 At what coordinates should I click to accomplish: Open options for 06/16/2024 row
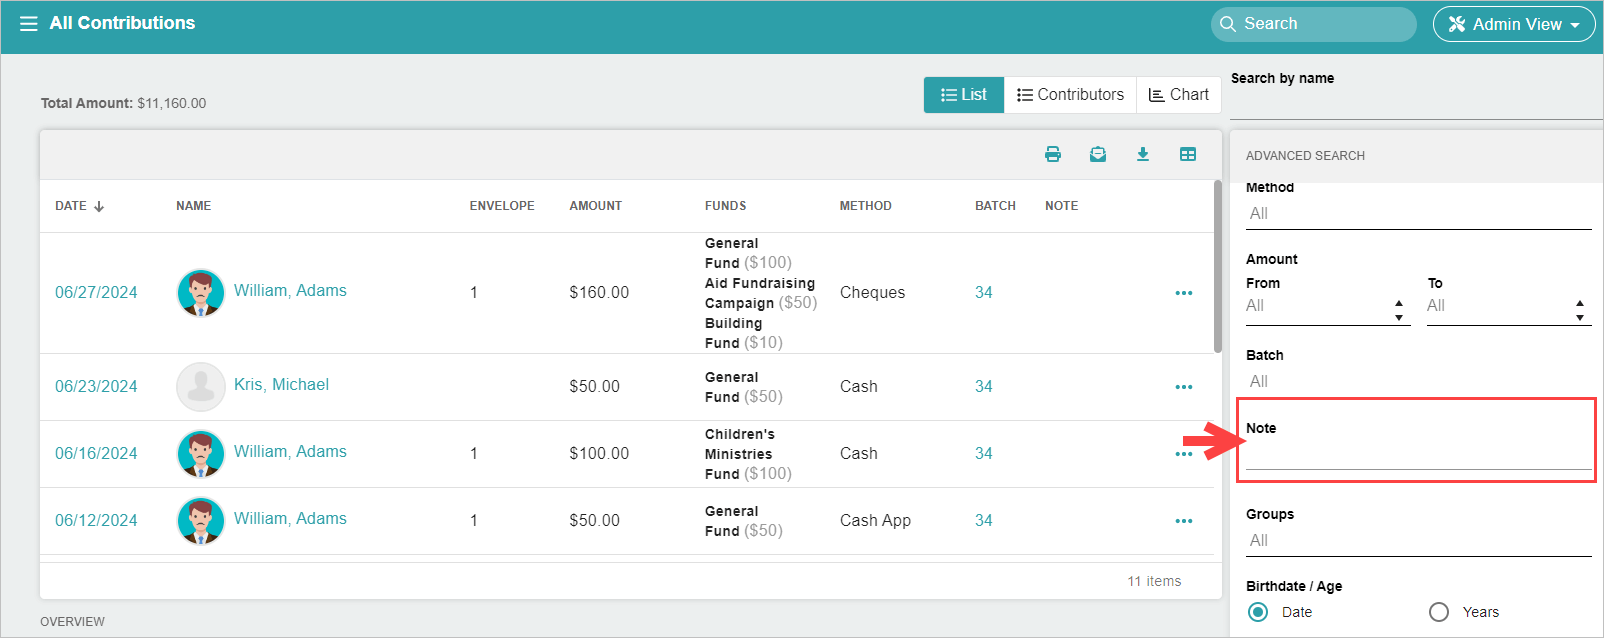(1184, 454)
